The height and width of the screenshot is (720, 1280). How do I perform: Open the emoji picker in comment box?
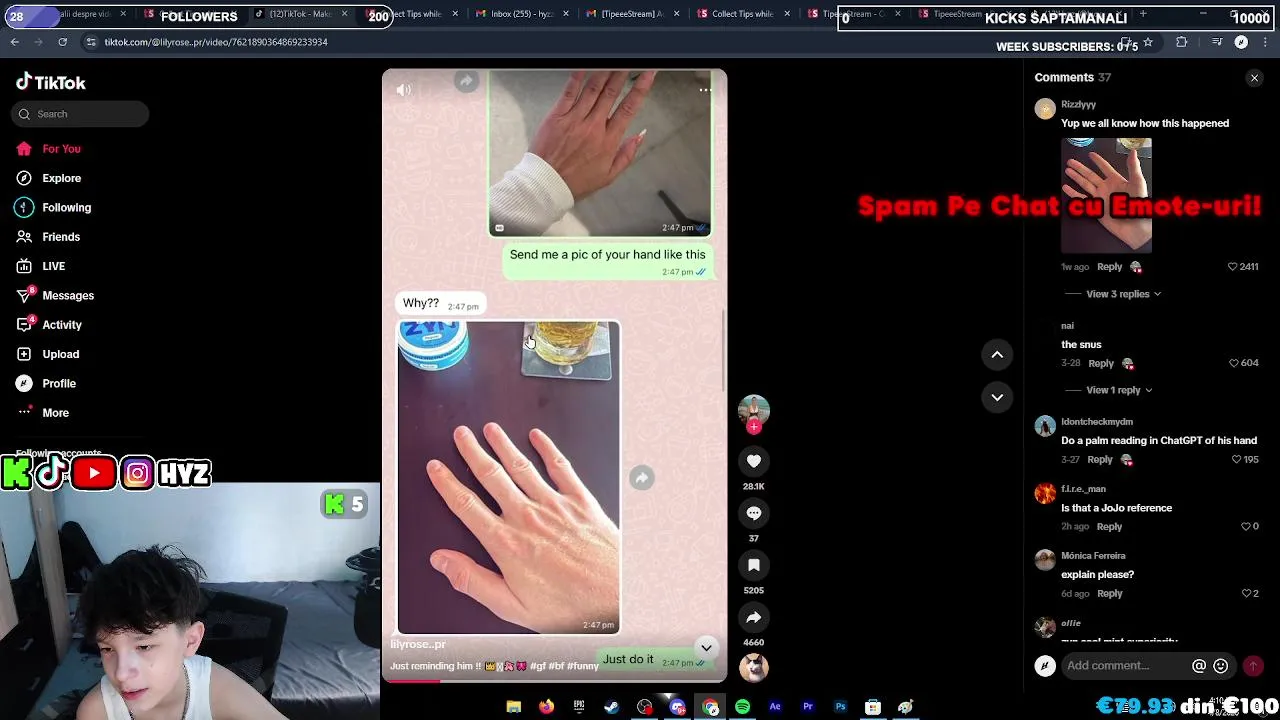[1220, 666]
